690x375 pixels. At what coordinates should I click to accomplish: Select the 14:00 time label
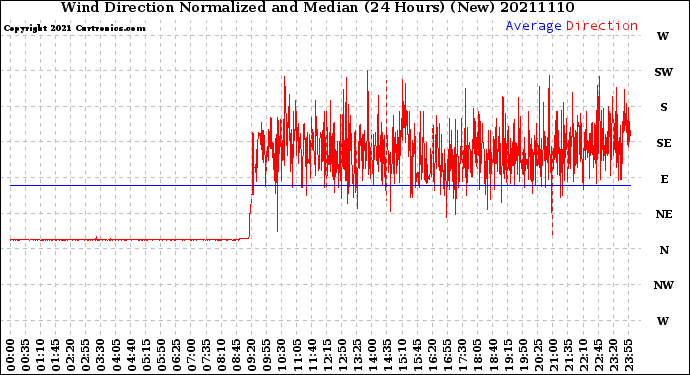pyautogui.click(x=372, y=355)
